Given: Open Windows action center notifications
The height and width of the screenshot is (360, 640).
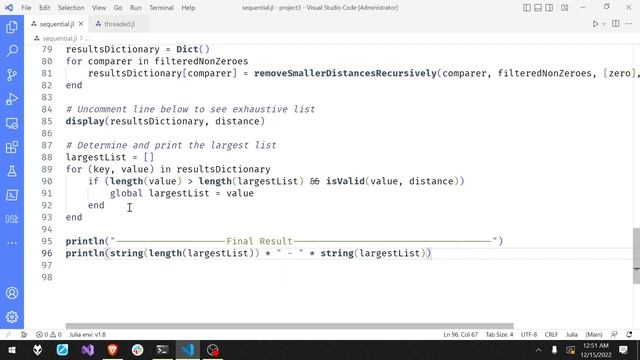Looking at the screenshot, I should point(623,350).
